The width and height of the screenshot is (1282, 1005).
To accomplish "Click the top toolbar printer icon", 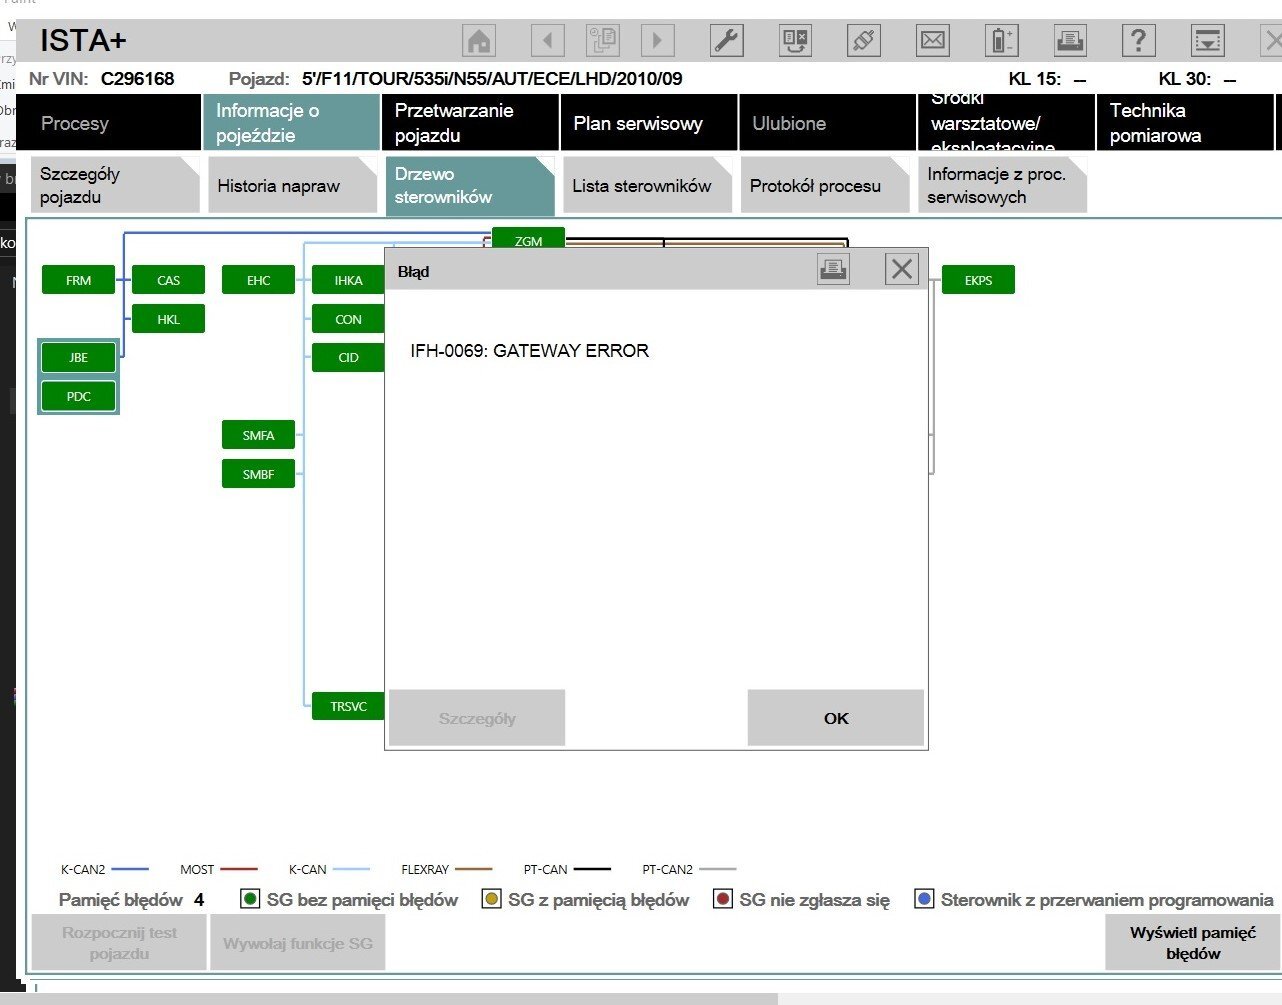I will pyautogui.click(x=1070, y=41).
